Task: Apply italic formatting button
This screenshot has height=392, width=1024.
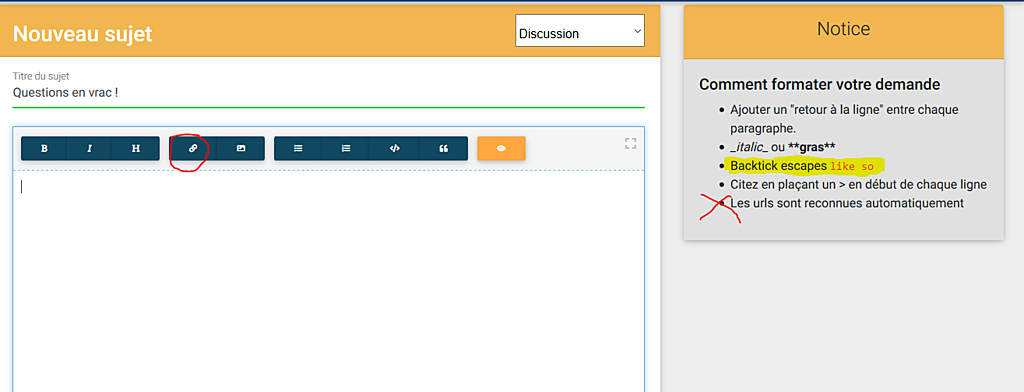Action: click(x=89, y=148)
